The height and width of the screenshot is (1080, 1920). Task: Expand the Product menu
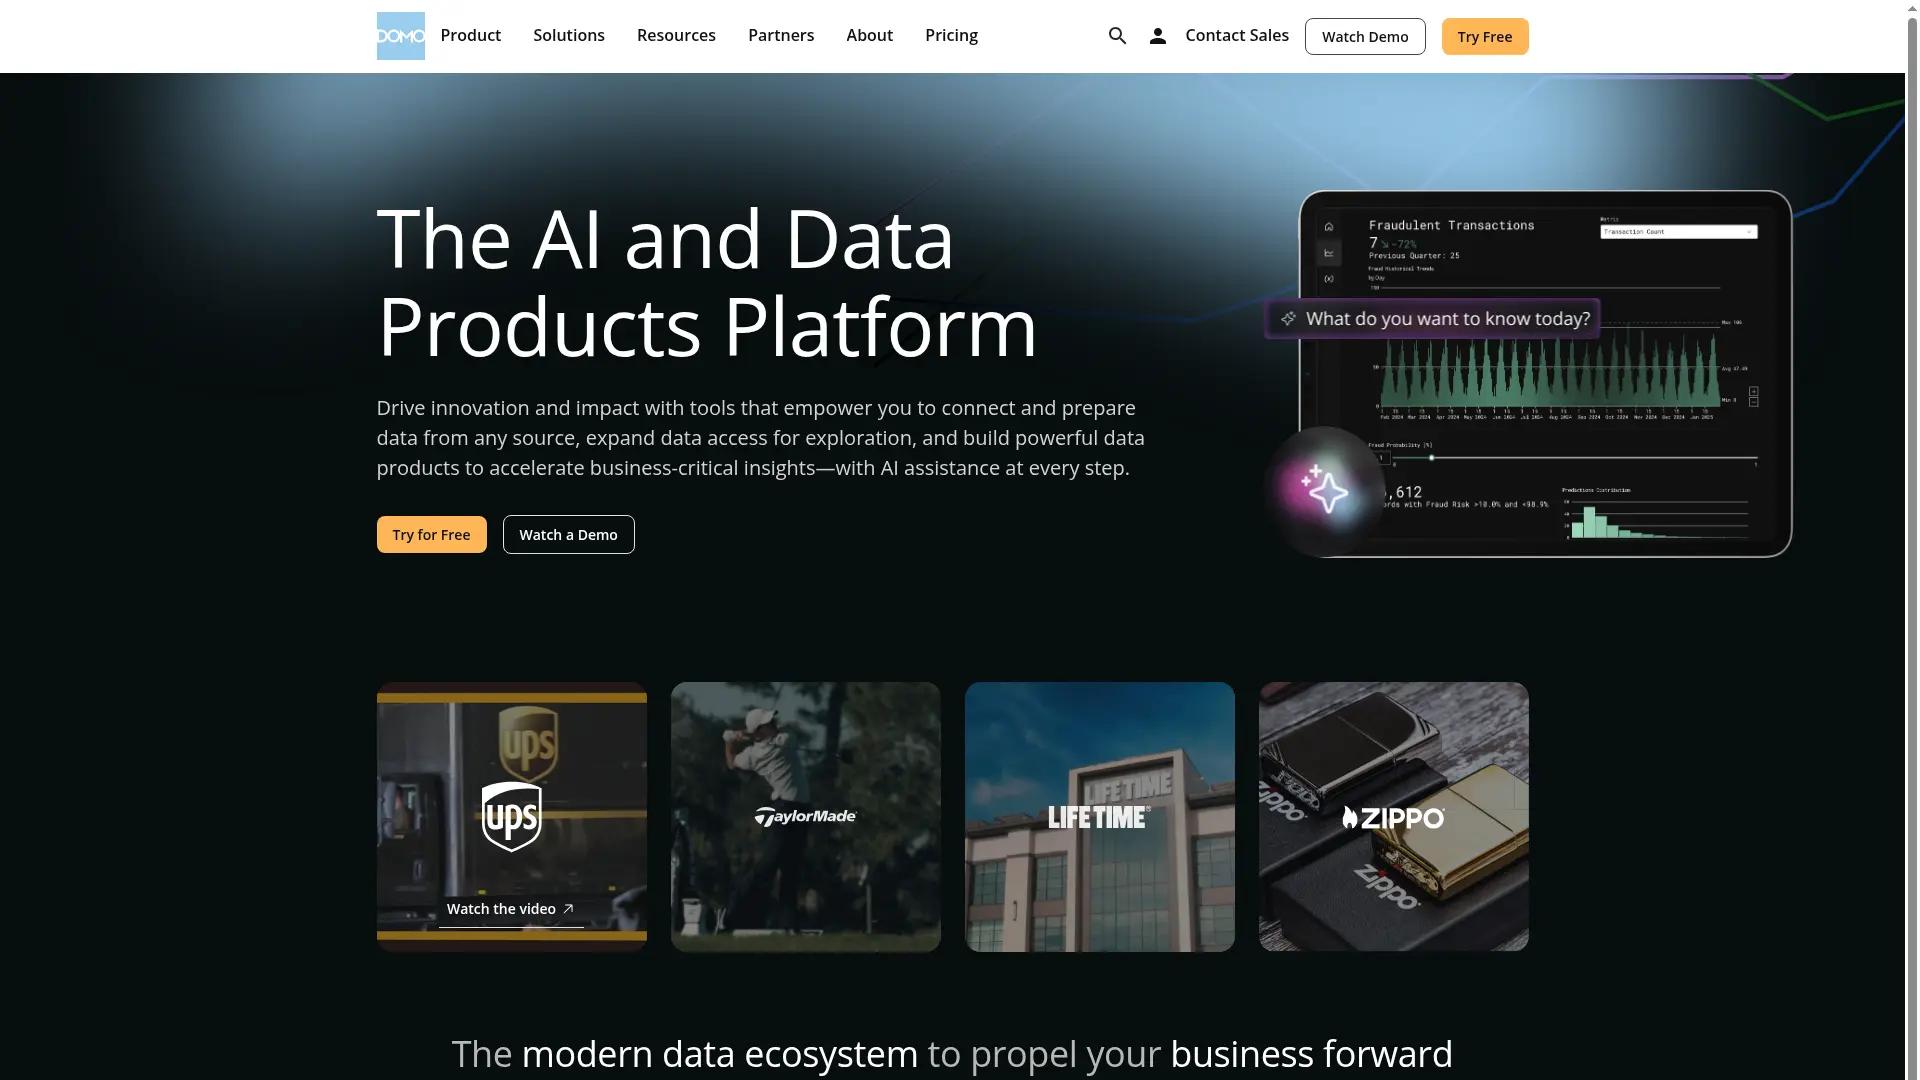(x=470, y=36)
